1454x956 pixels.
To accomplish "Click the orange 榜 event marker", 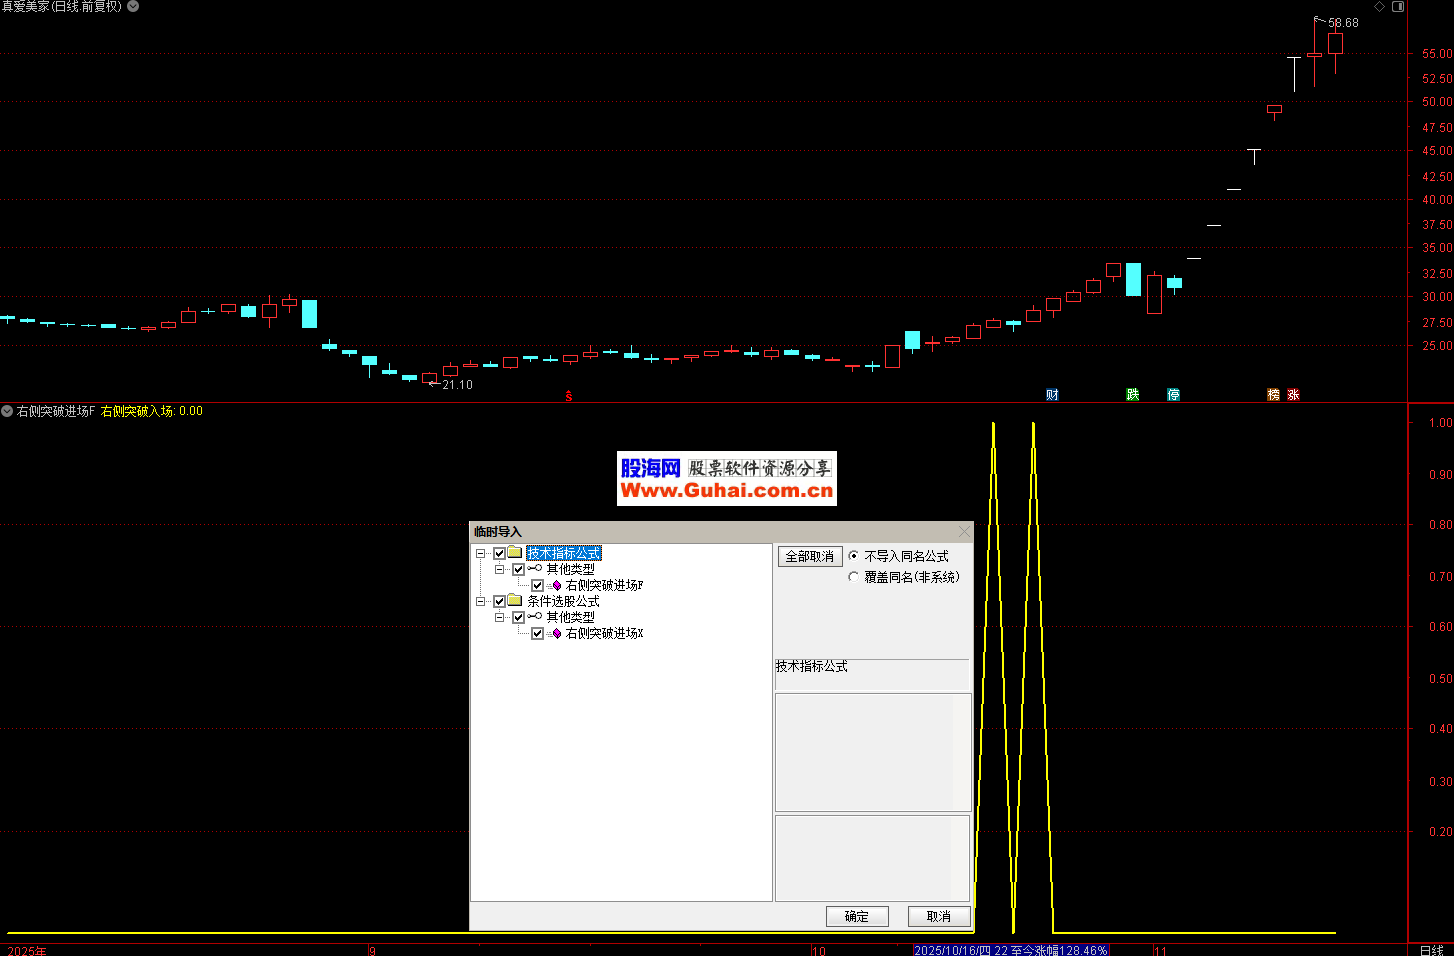I will pos(1273,395).
